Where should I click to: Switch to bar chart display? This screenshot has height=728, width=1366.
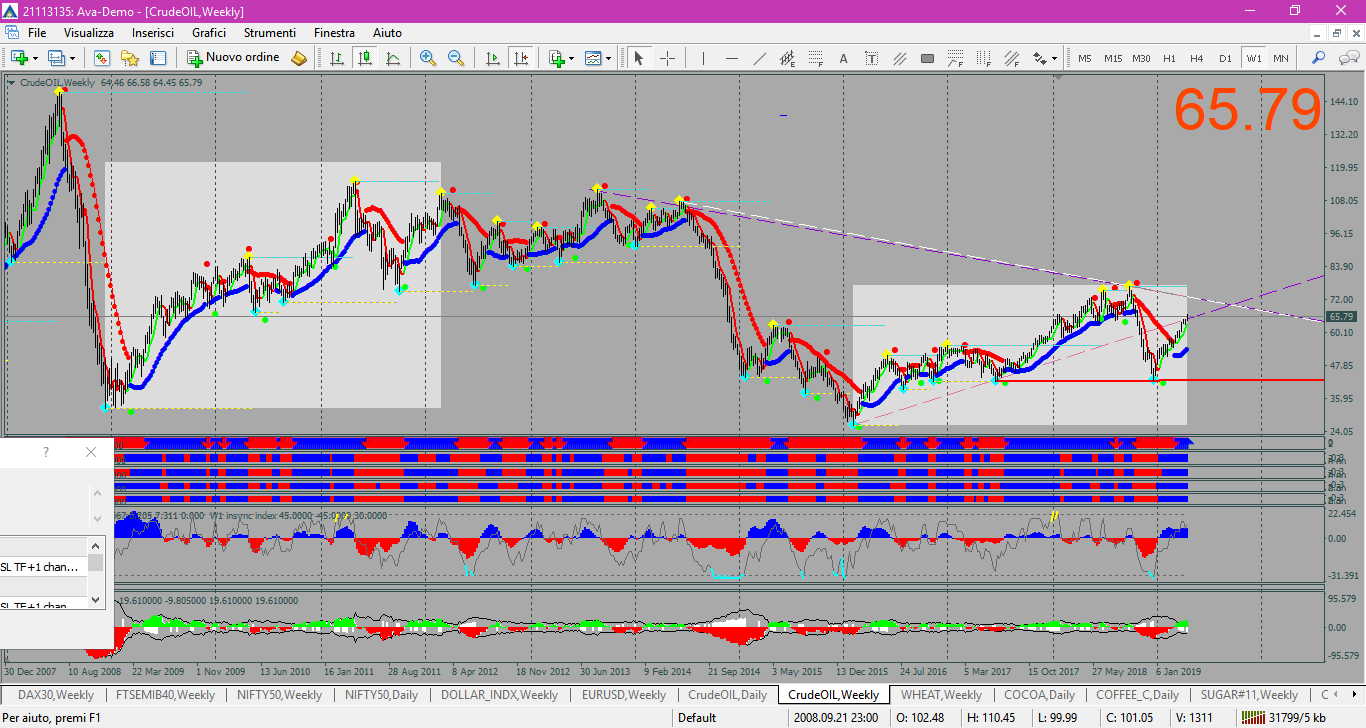tap(337, 58)
